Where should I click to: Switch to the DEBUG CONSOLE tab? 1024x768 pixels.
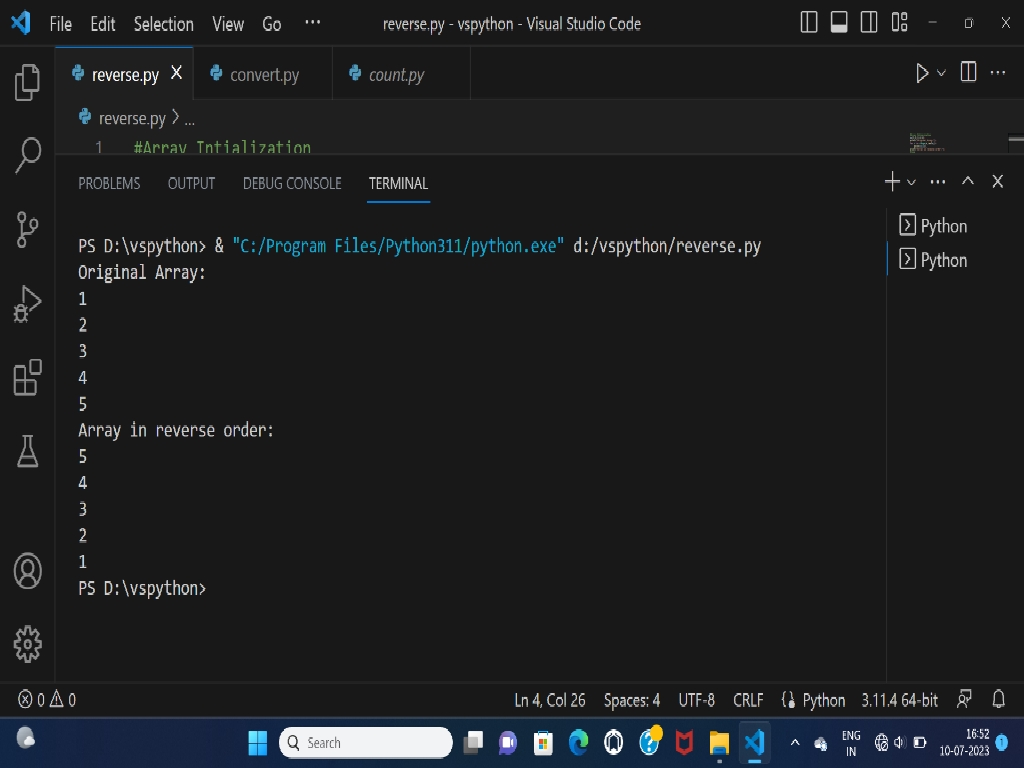coord(292,184)
